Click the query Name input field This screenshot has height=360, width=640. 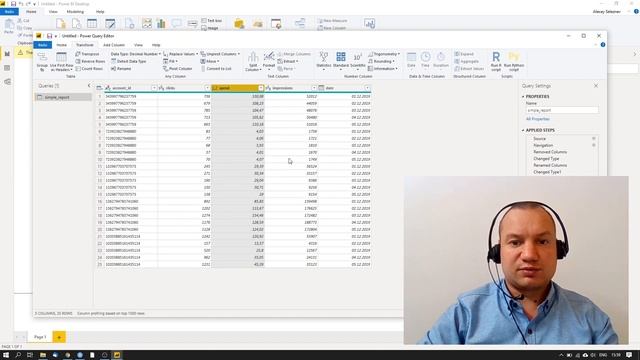pos(562,110)
